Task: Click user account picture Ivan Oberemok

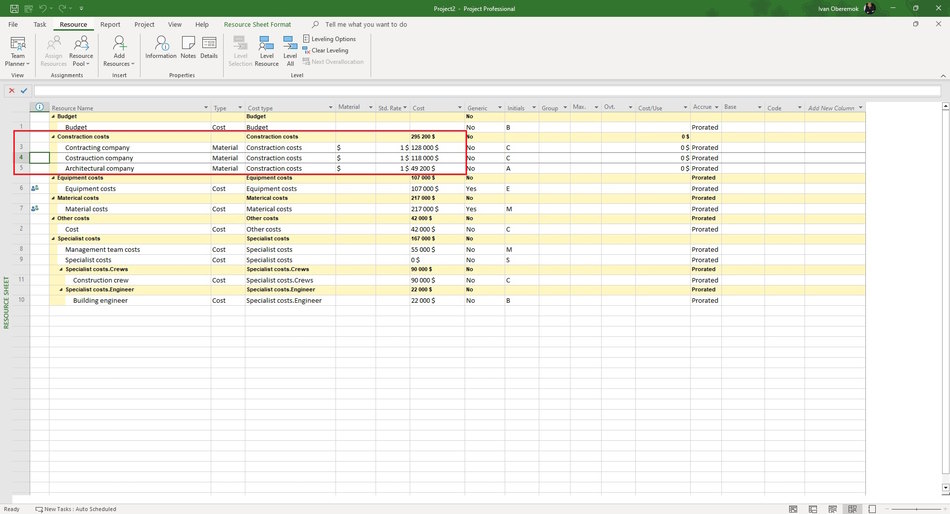Action: [x=870, y=8]
